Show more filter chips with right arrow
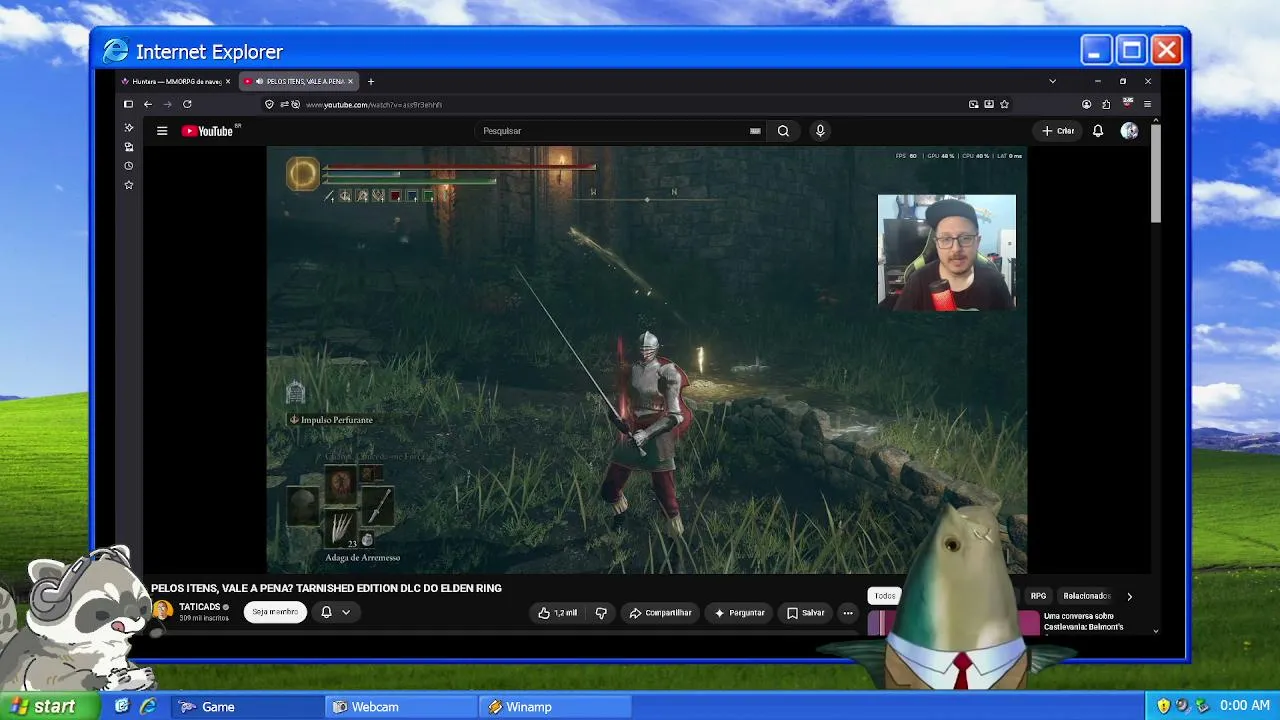This screenshot has width=1280, height=720. tap(1130, 596)
